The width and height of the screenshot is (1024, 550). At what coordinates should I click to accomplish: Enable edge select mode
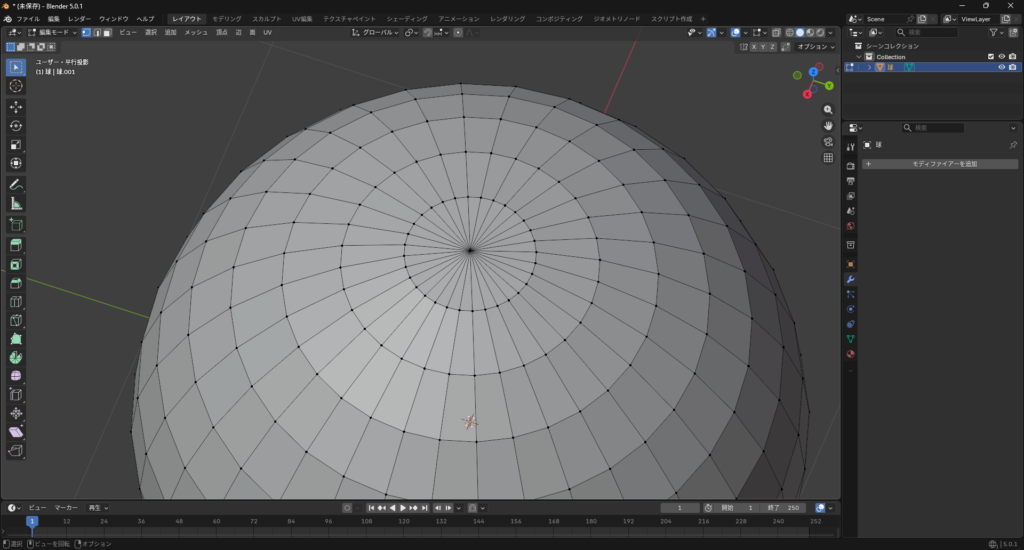pos(98,33)
